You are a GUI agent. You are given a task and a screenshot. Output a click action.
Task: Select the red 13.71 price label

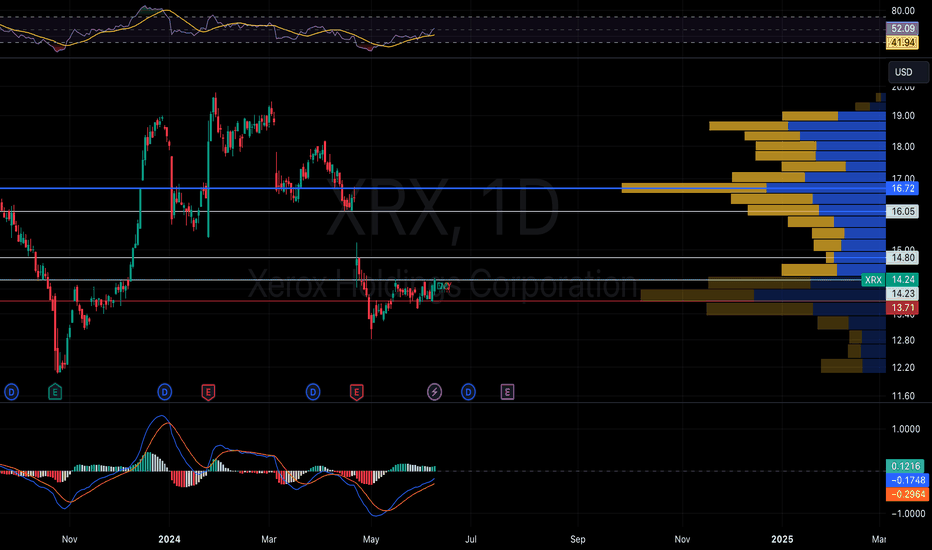pos(902,308)
